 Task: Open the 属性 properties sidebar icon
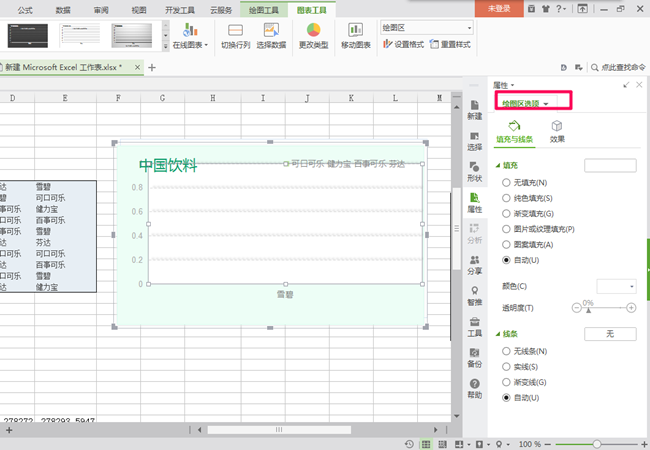click(x=475, y=203)
